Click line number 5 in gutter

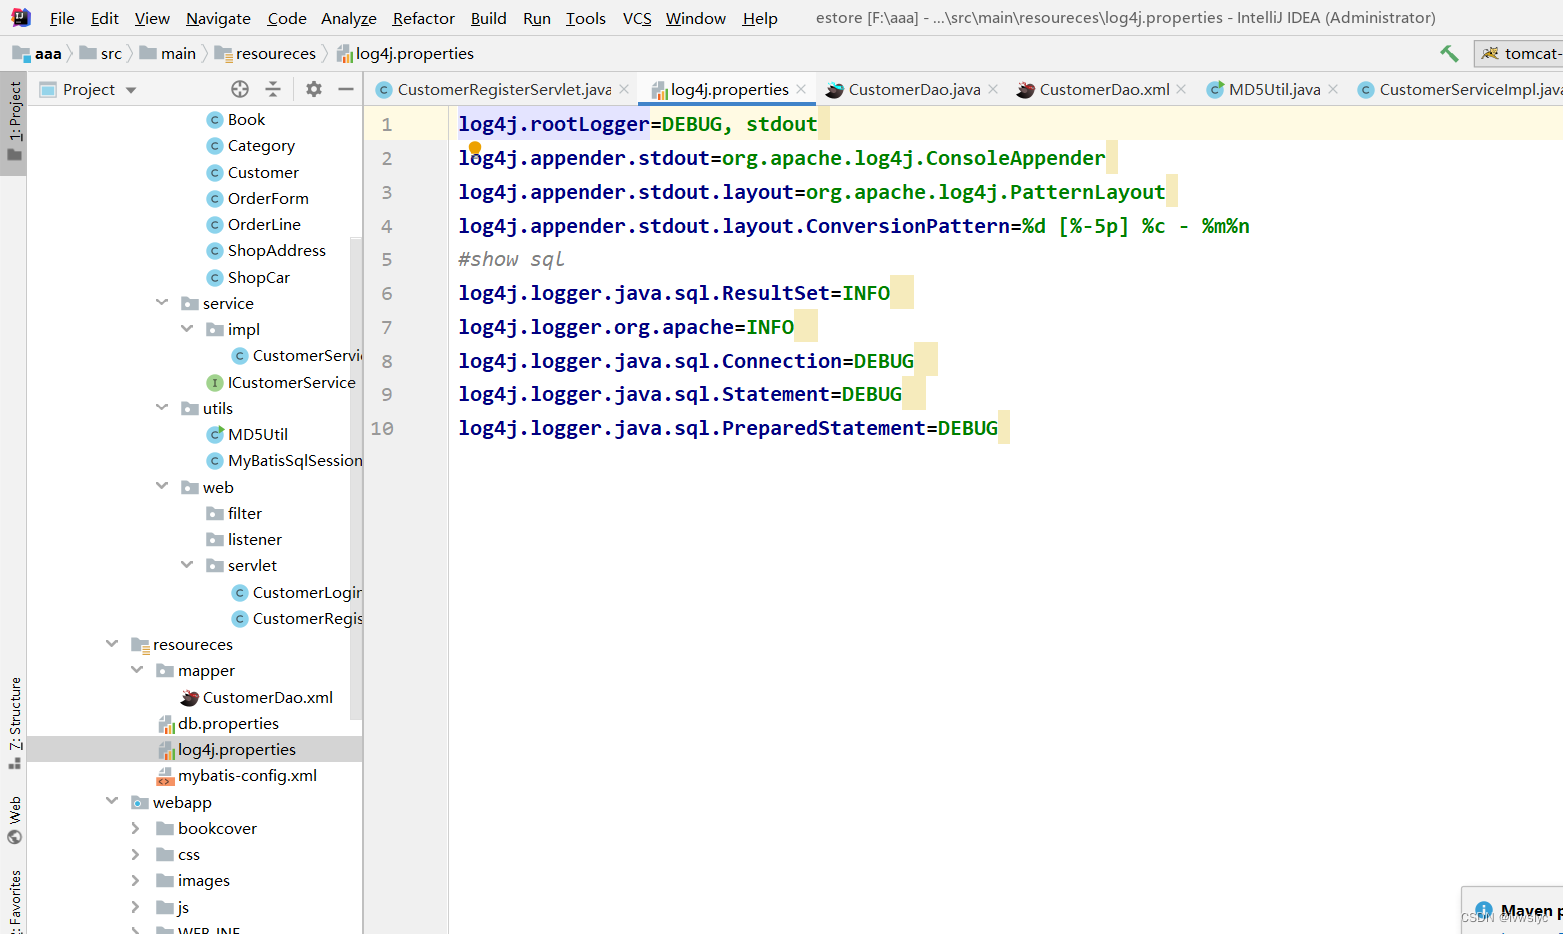point(386,260)
